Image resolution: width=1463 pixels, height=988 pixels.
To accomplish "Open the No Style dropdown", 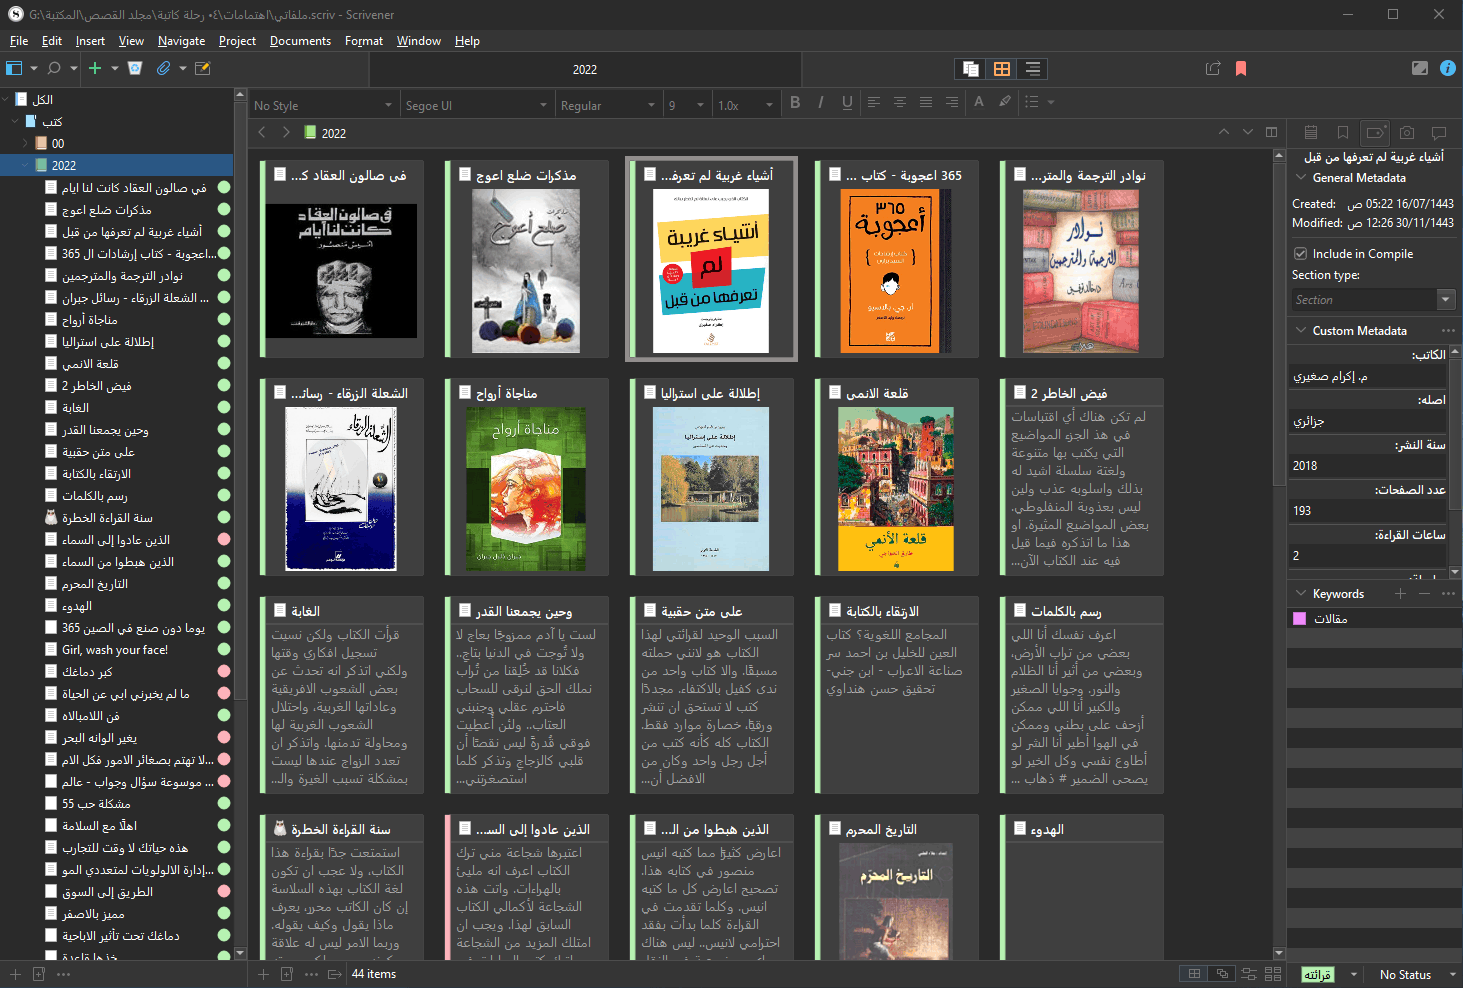I will point(322,105).
